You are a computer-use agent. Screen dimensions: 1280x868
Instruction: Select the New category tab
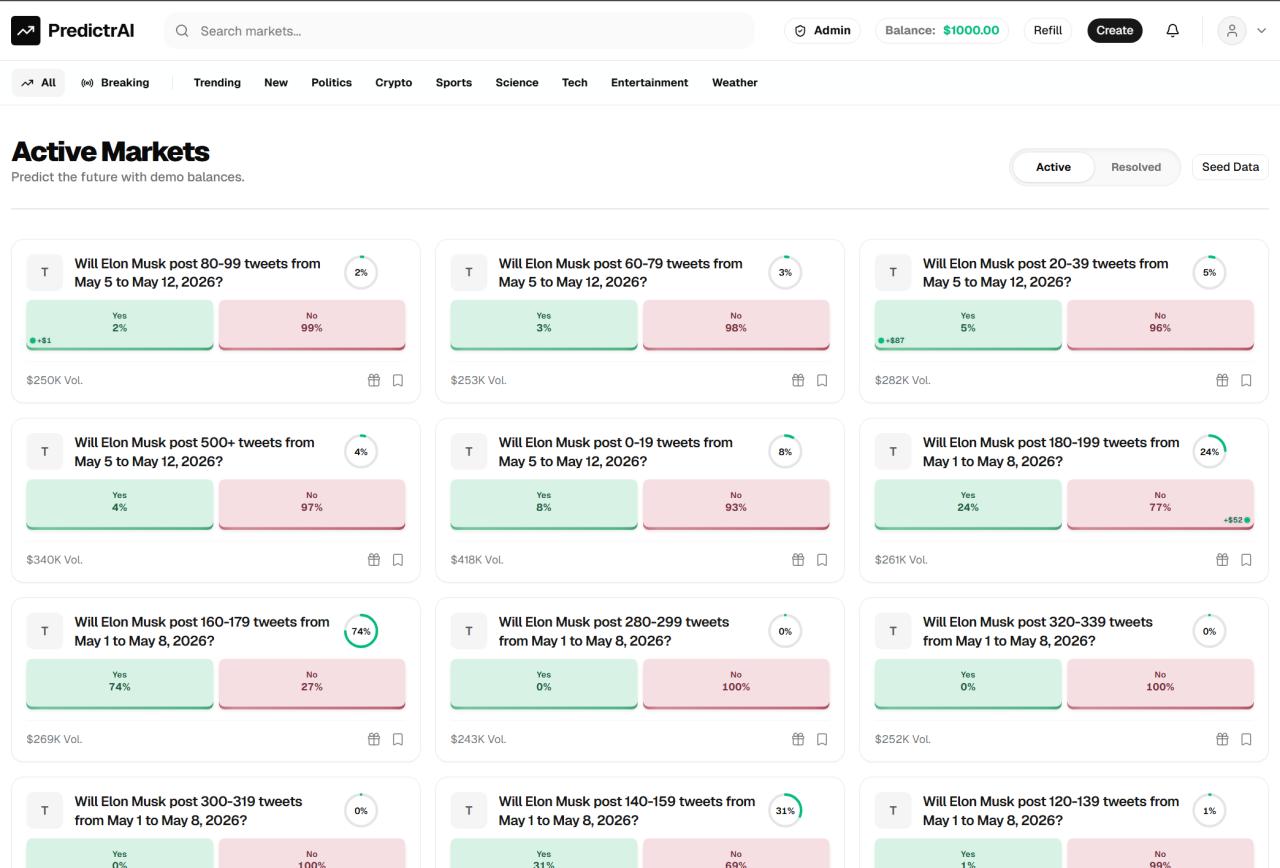tap(276, 83)
